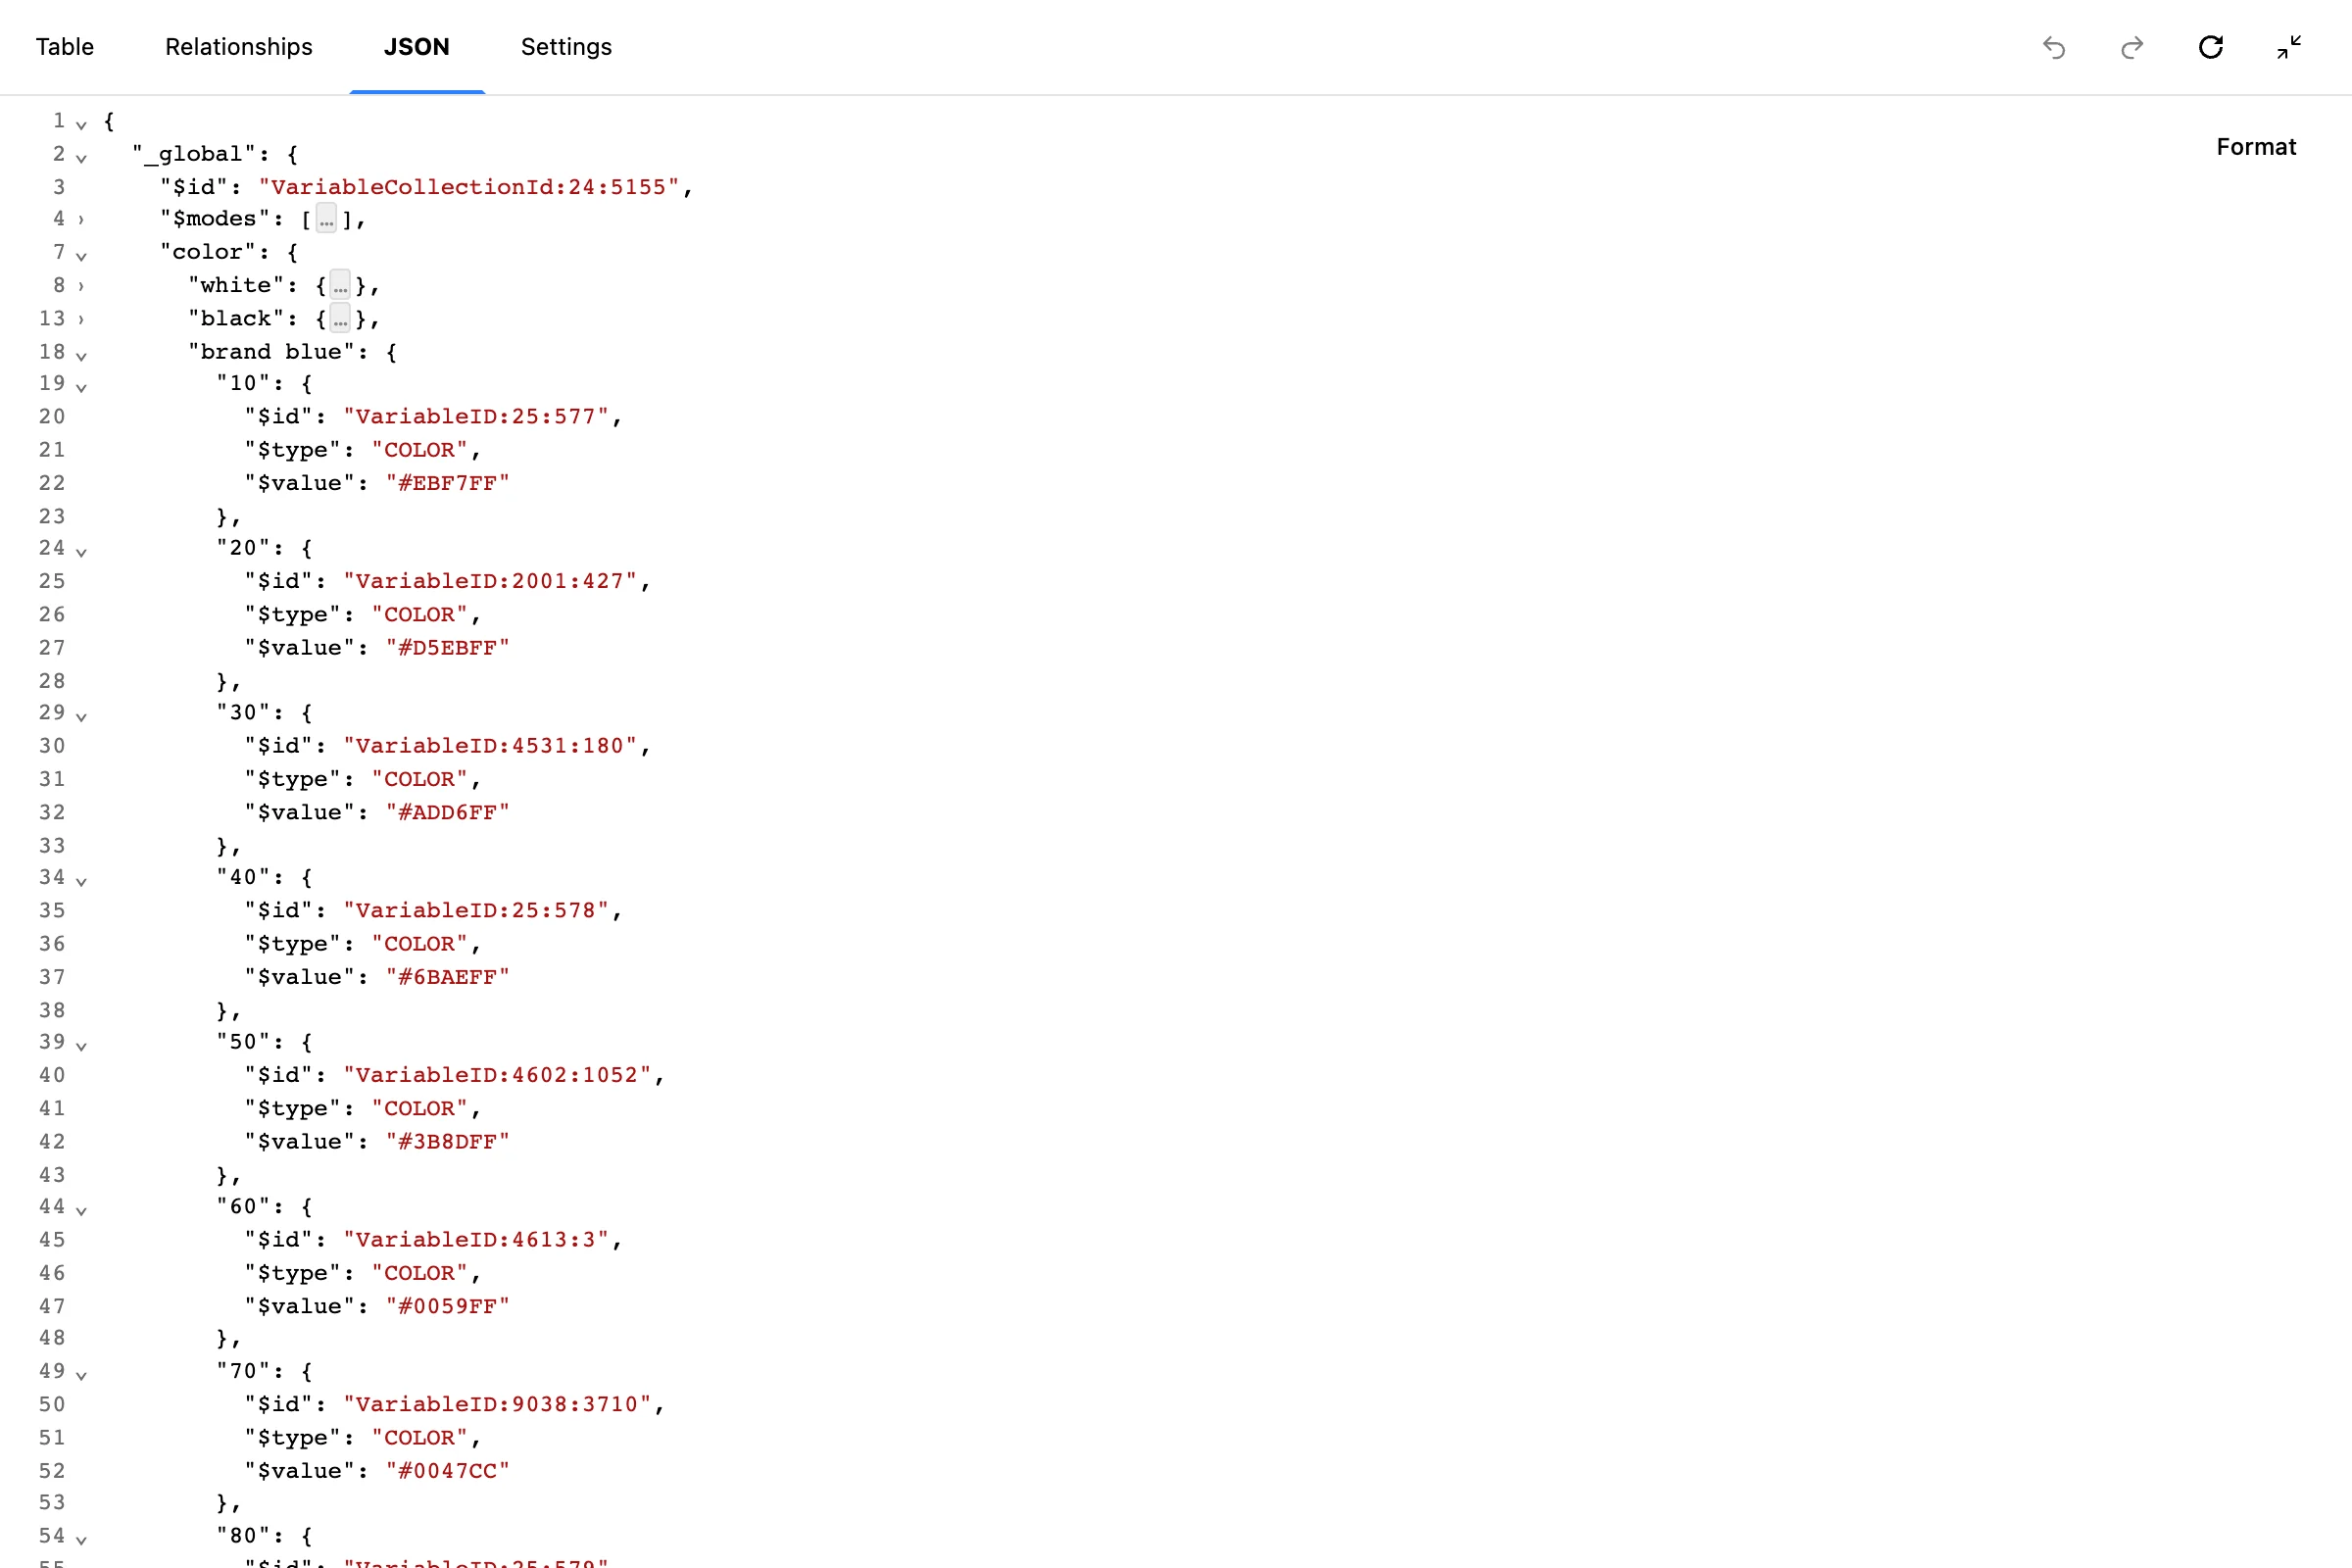The height and width of the screenshot is (1568, 2352).
Task: Go to the Settings tab
Action: coord(566,47)
